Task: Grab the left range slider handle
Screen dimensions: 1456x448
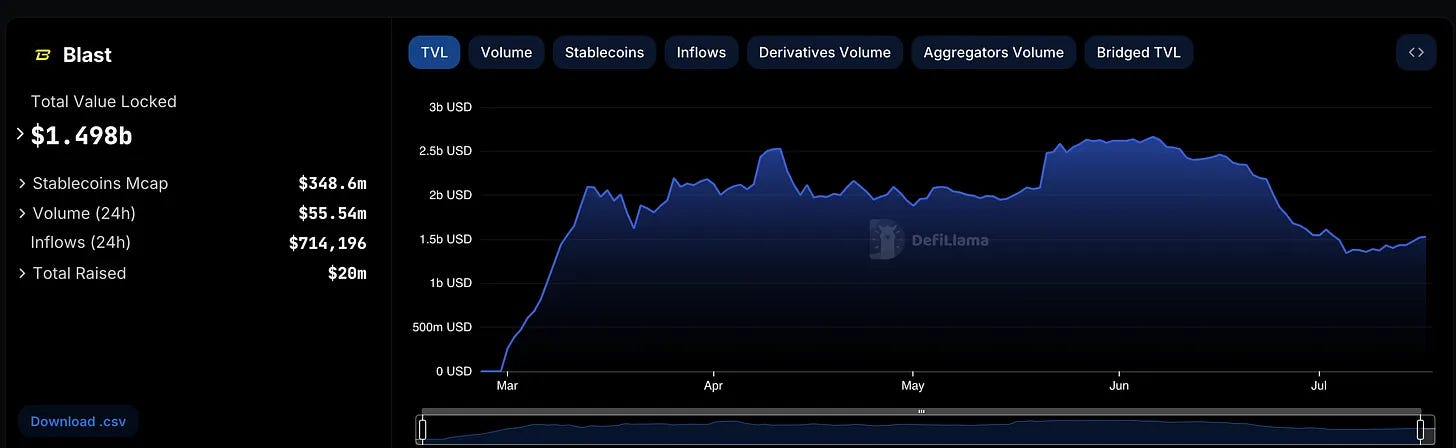Action: (422, 430)
